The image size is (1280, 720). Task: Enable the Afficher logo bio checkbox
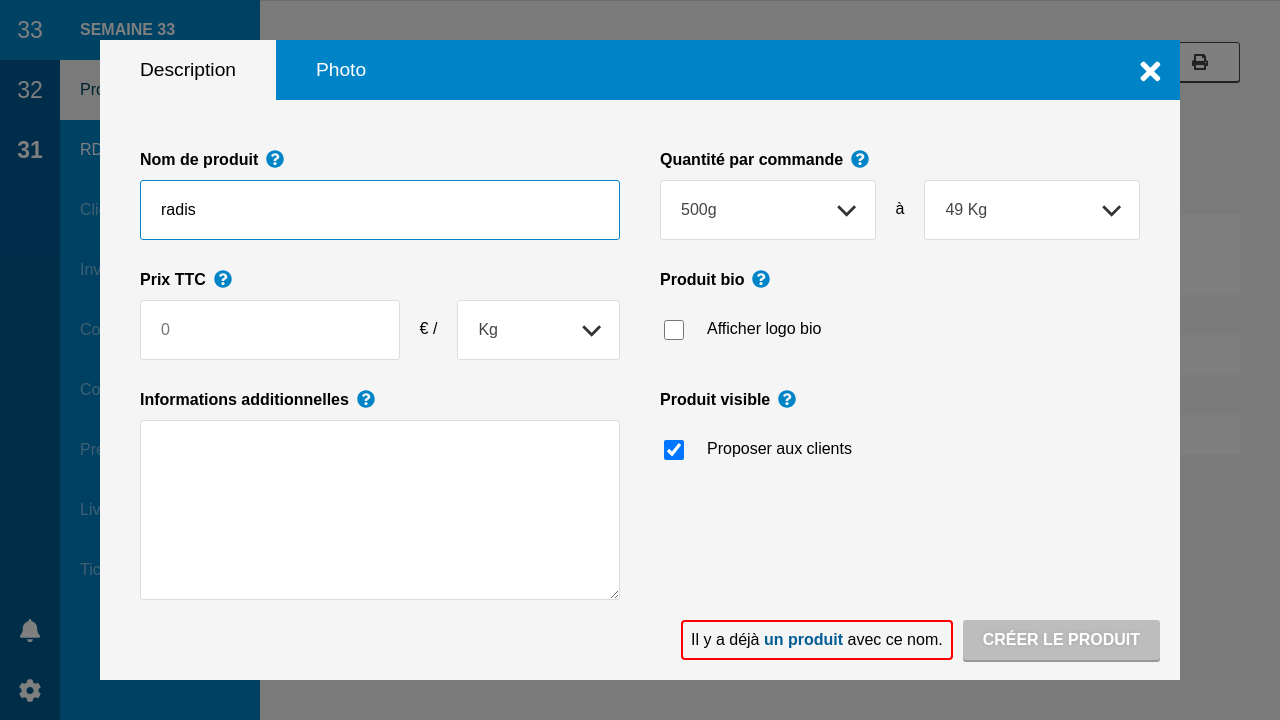click(674, 330)
